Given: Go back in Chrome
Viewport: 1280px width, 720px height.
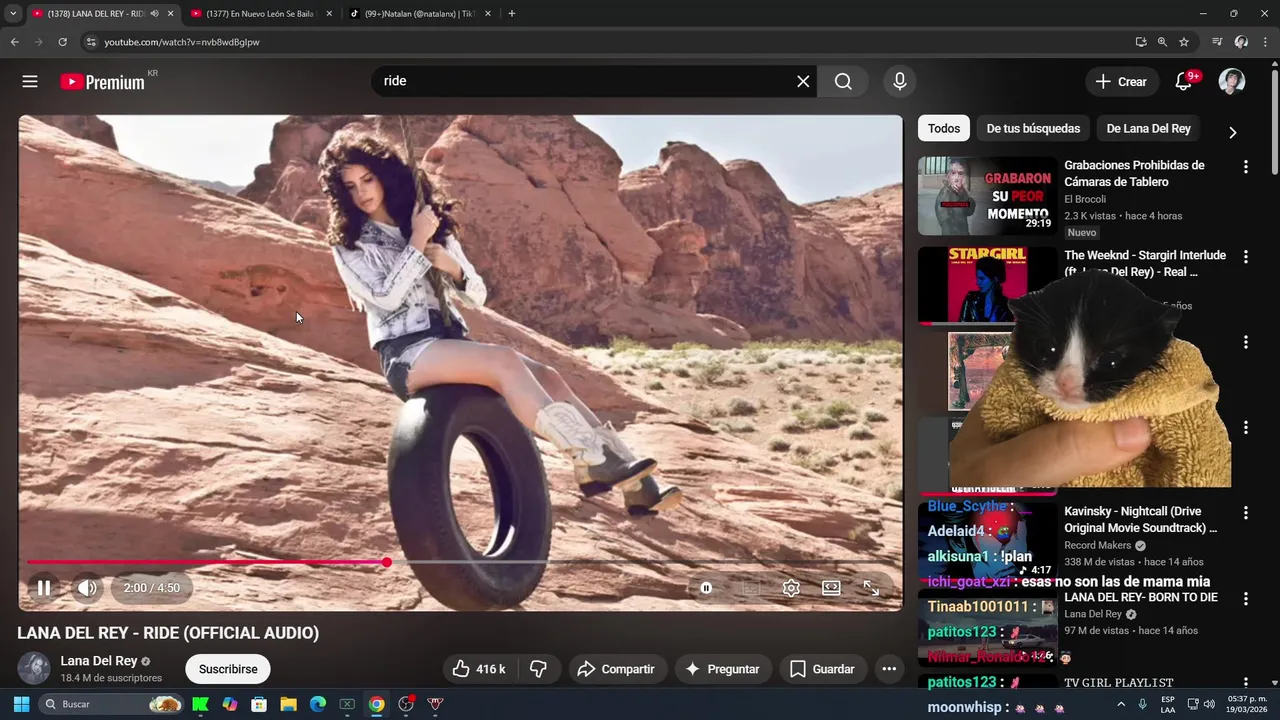Looking at the screenshot, I should point(14,42).
